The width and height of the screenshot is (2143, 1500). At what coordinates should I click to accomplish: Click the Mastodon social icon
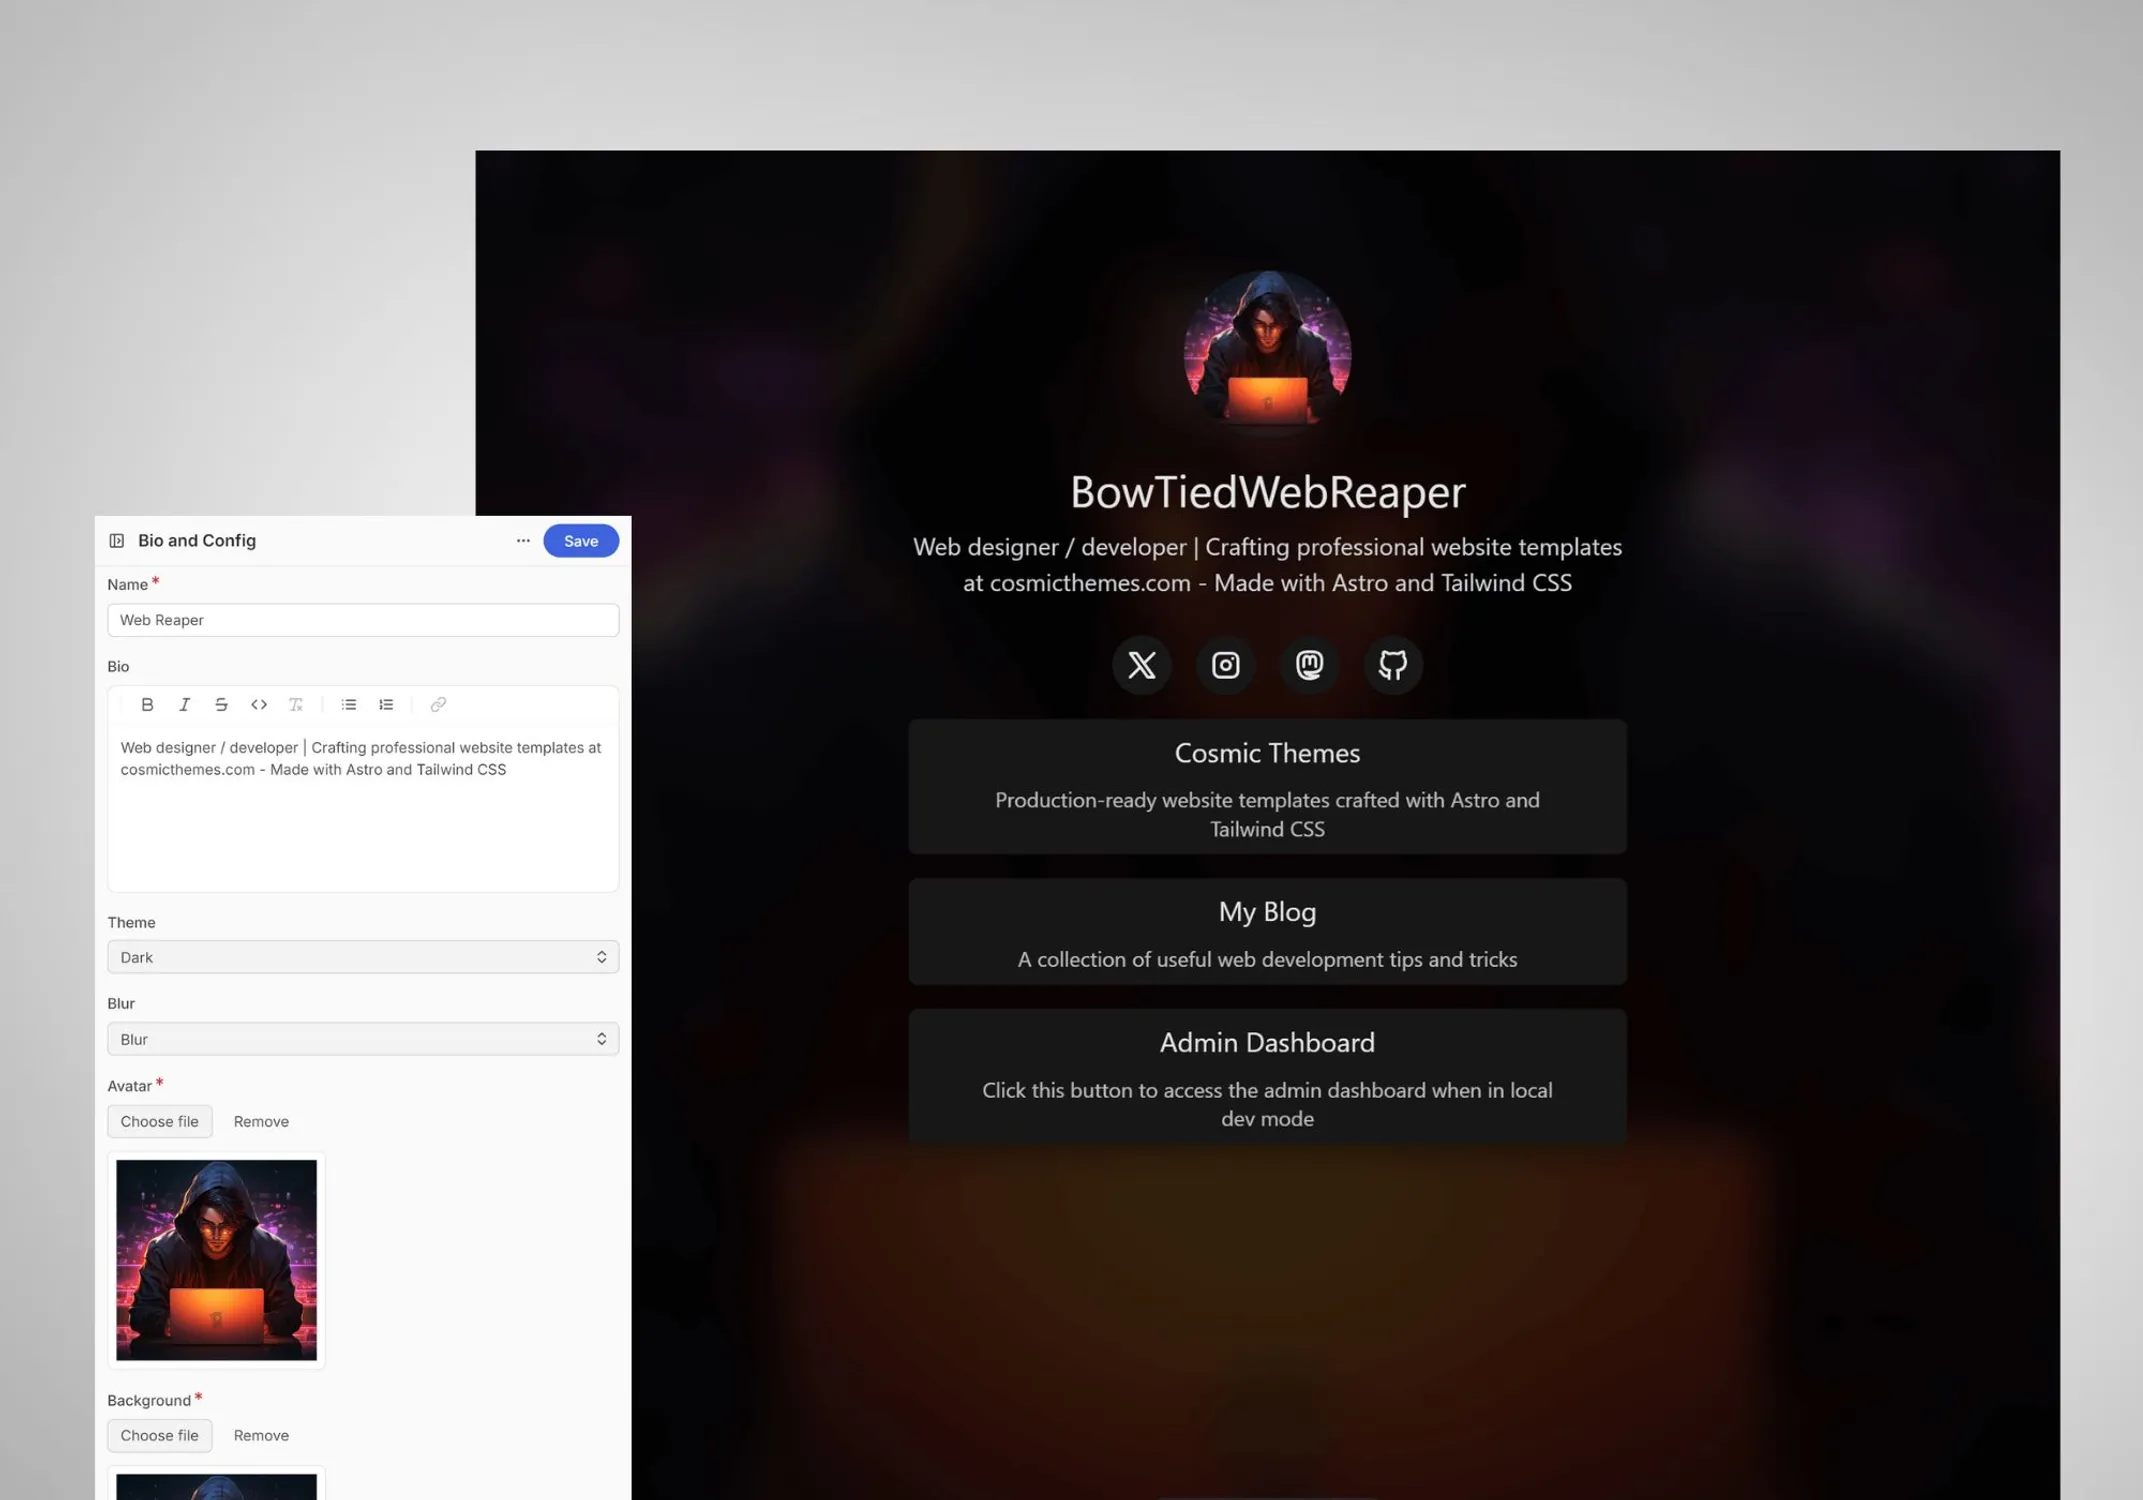pyautogui.click(x=1309, y=664)
